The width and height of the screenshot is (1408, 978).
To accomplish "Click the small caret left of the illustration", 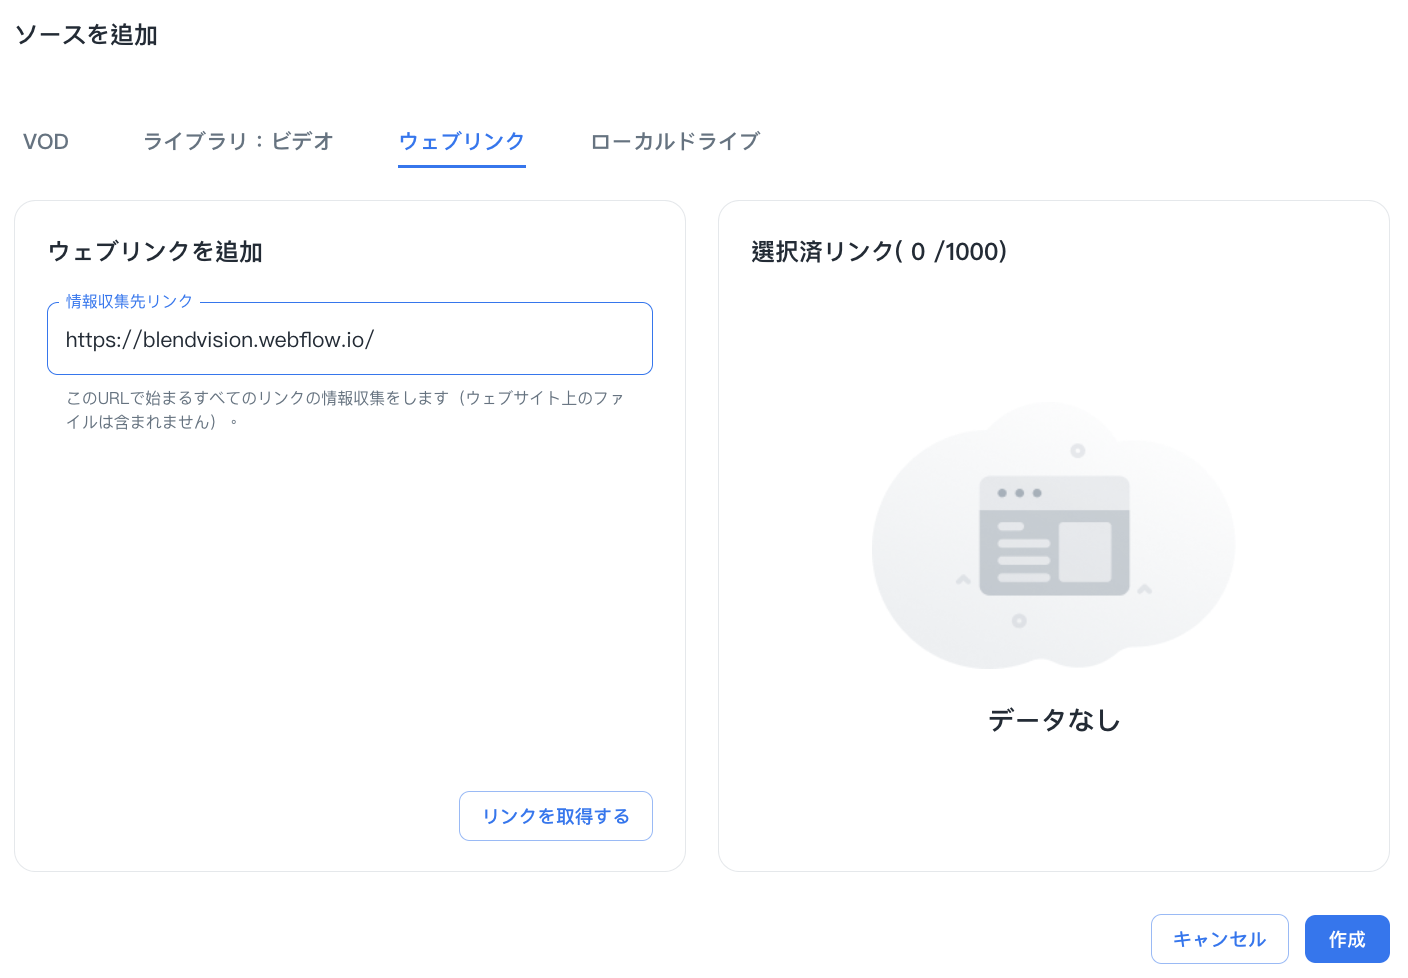I will [963, 579].
